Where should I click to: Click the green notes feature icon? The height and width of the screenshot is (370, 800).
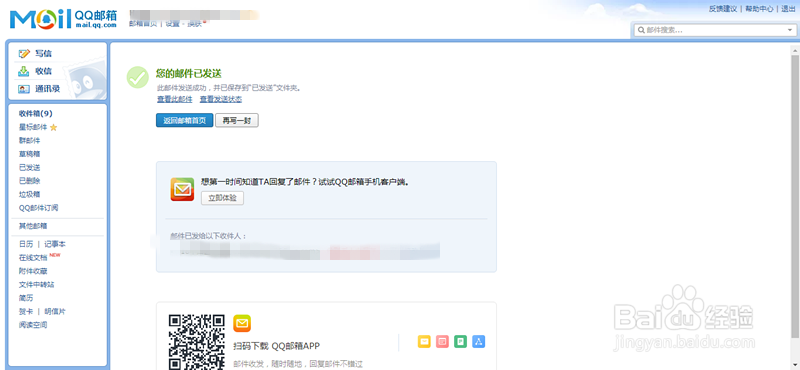click(461, 341)
